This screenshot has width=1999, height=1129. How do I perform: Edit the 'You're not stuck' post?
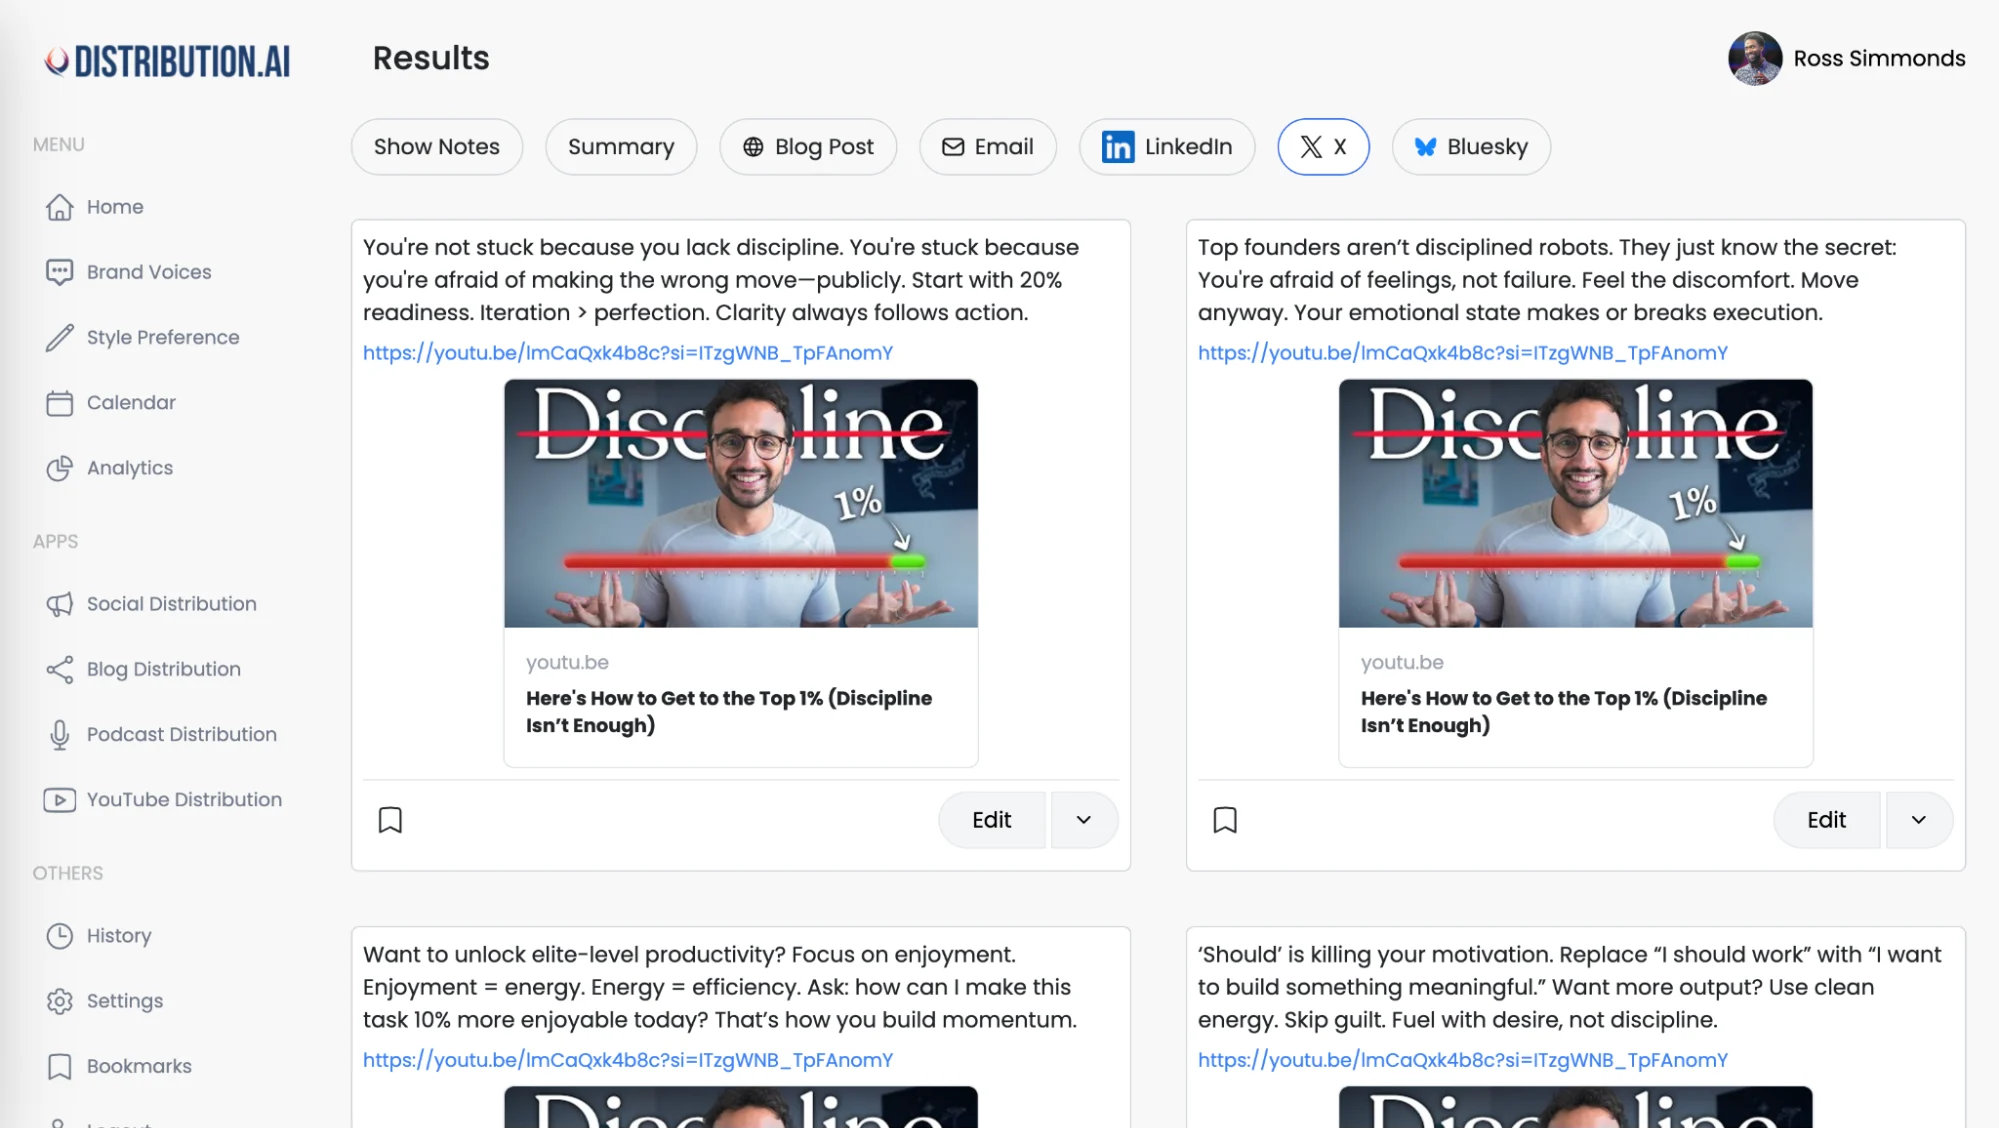(x=991, y=820)
